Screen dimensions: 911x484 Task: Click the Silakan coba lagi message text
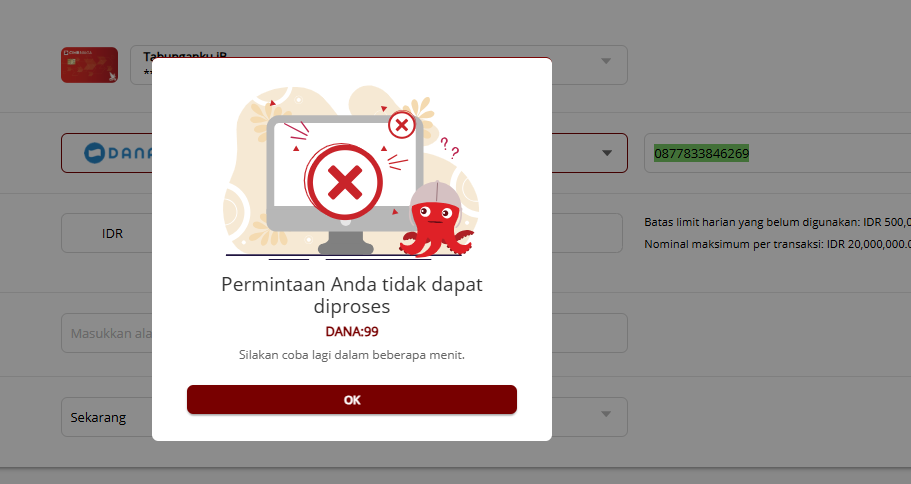pos(352,355)
